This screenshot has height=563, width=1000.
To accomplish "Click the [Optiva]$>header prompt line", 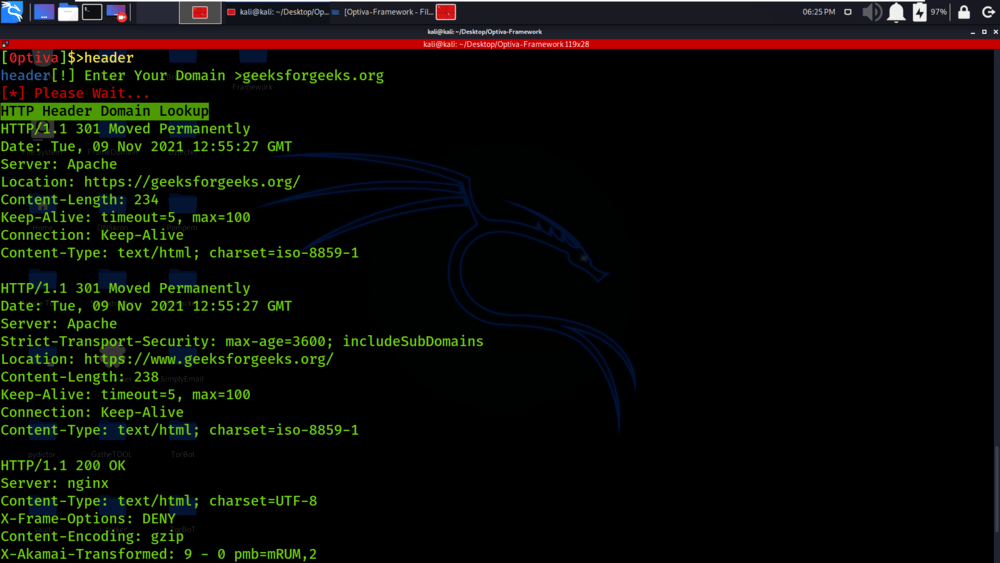I will 67,57.
